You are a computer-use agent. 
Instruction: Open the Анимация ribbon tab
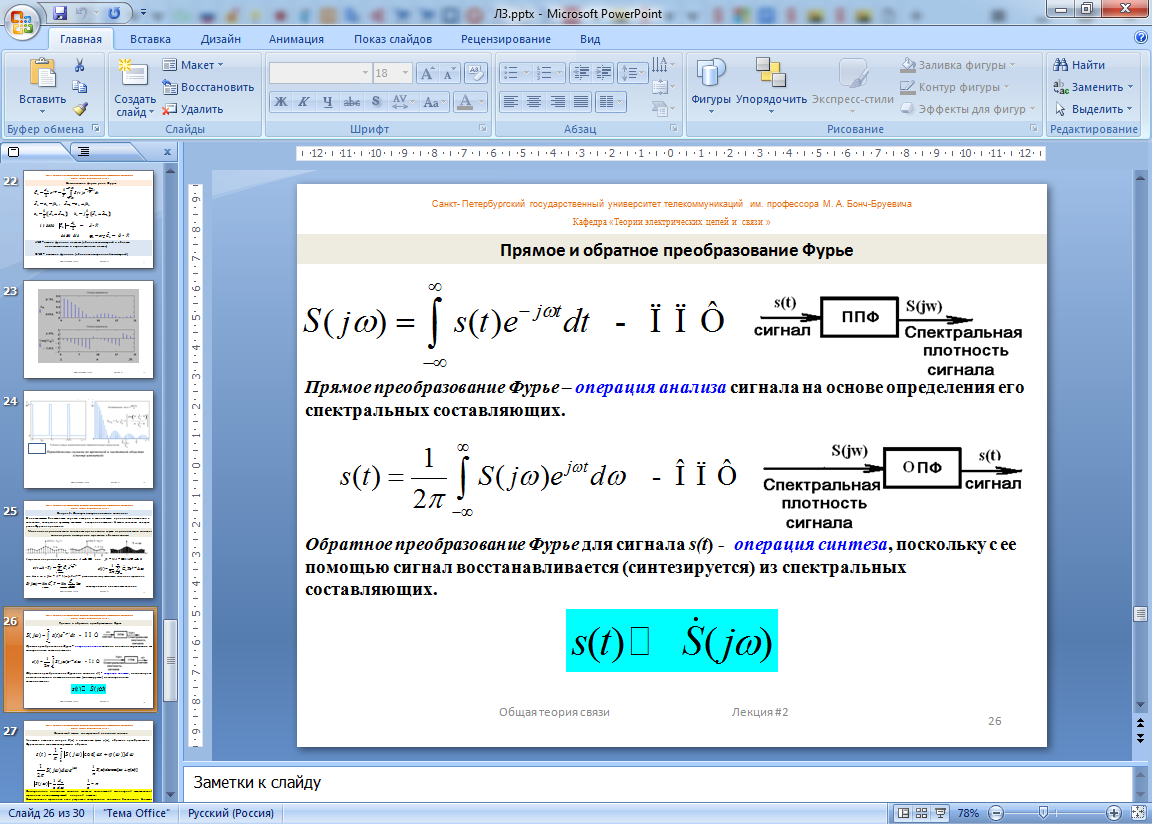[296, 39]
